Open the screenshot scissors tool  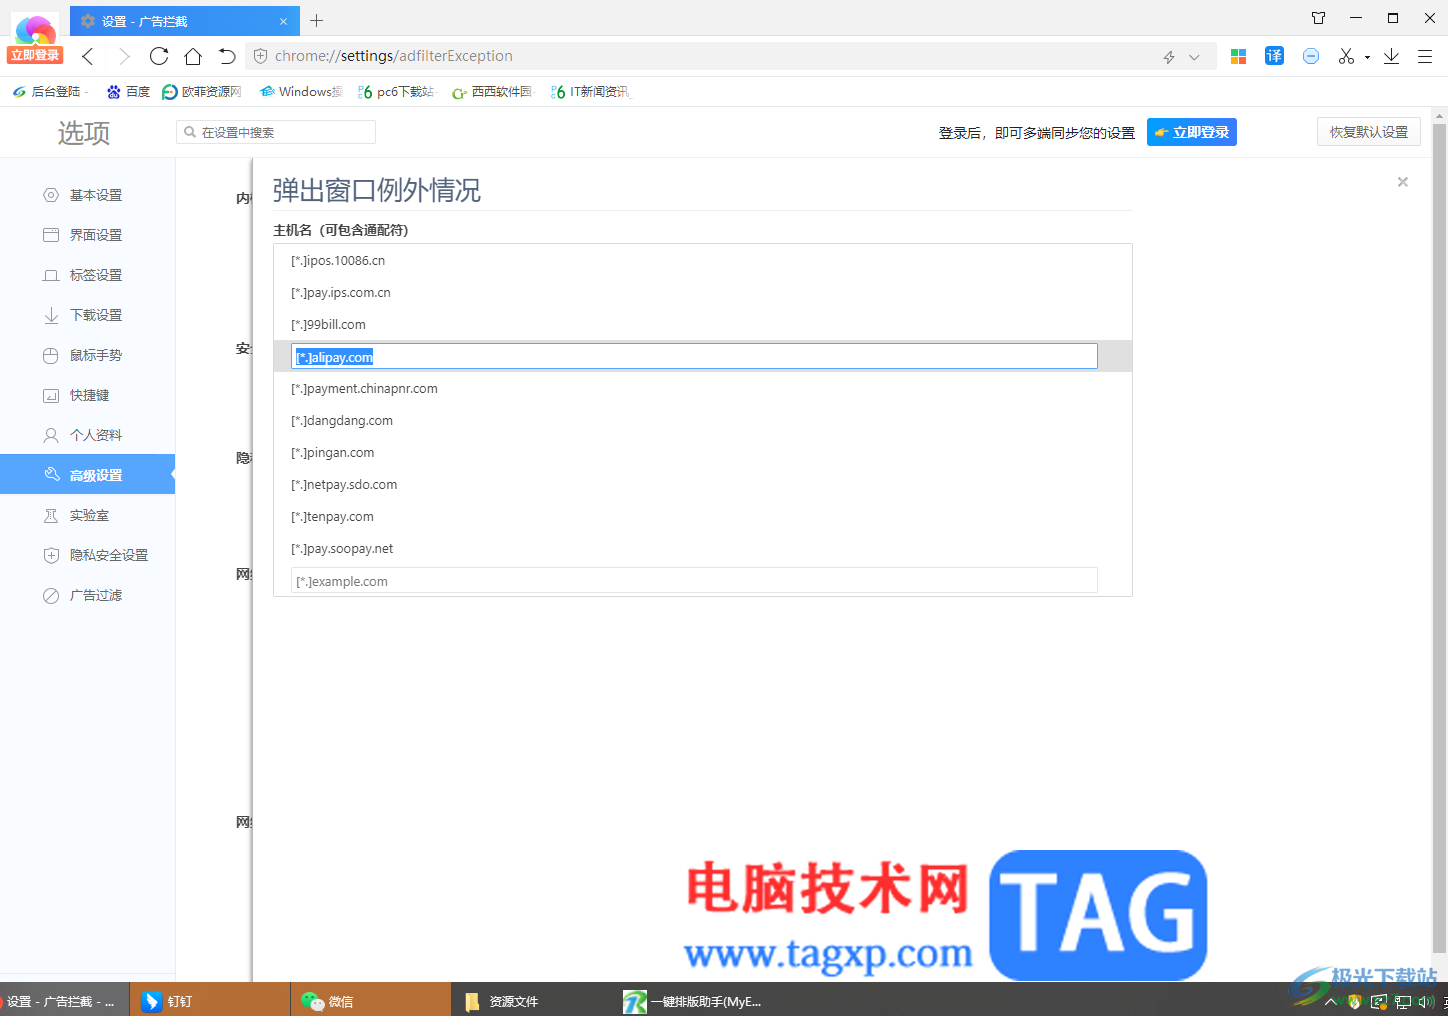1345,56
